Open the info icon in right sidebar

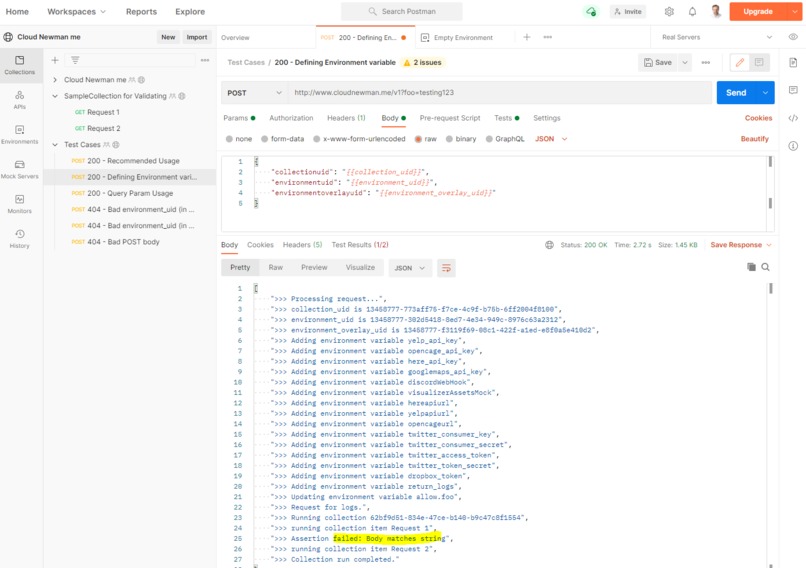[x=793, y=146]
